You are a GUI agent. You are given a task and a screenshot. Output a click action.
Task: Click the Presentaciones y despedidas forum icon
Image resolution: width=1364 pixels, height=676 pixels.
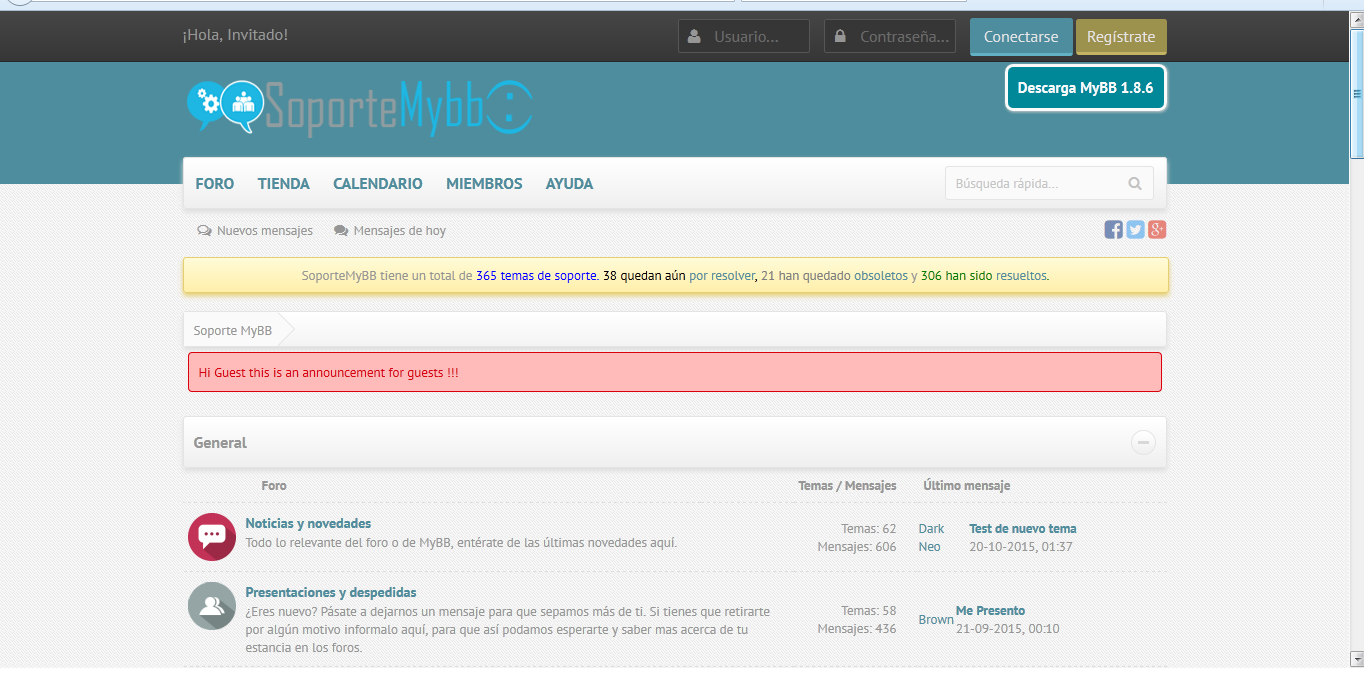pos(211,606)
